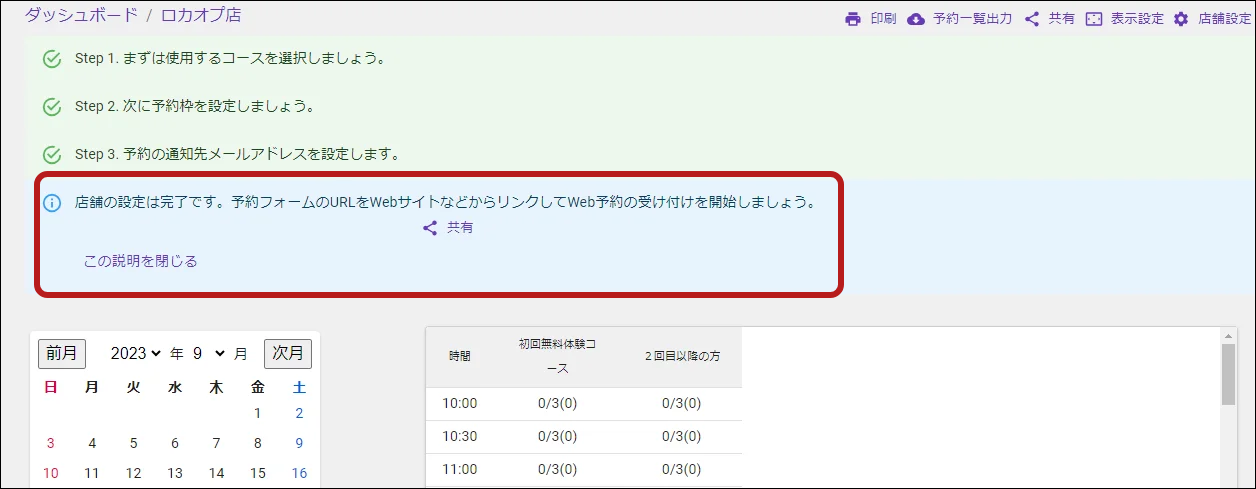The image size is (1256, 489).
Task: Select September 2 on the calendar
Action: pyautogui.click(x=299, y=413)
